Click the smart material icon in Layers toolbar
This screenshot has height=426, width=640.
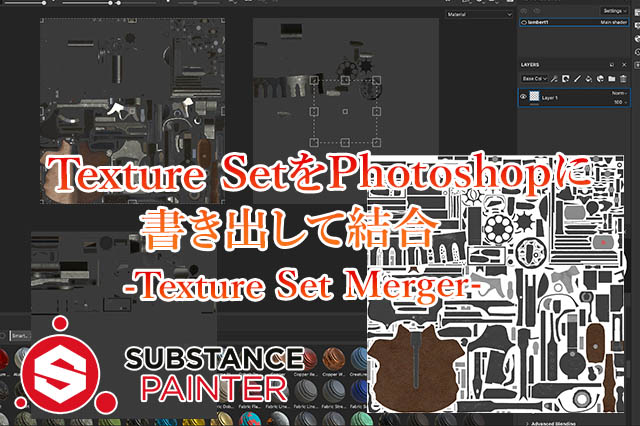(x=601, y=77)
